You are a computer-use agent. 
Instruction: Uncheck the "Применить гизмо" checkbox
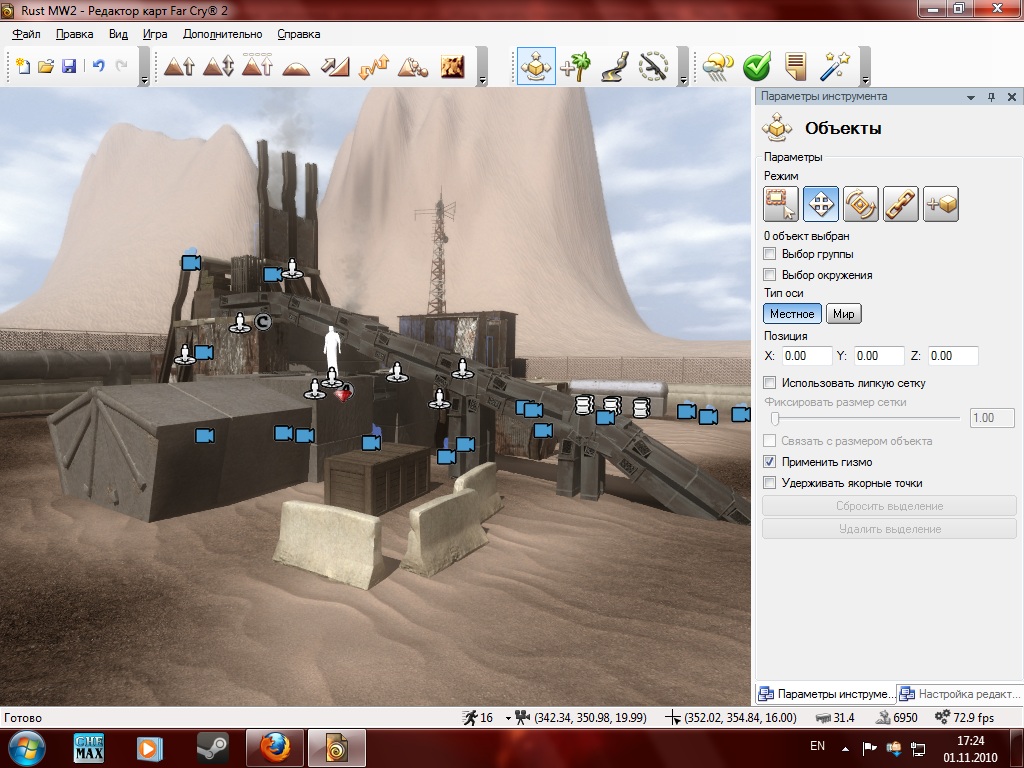click(770, 462)
